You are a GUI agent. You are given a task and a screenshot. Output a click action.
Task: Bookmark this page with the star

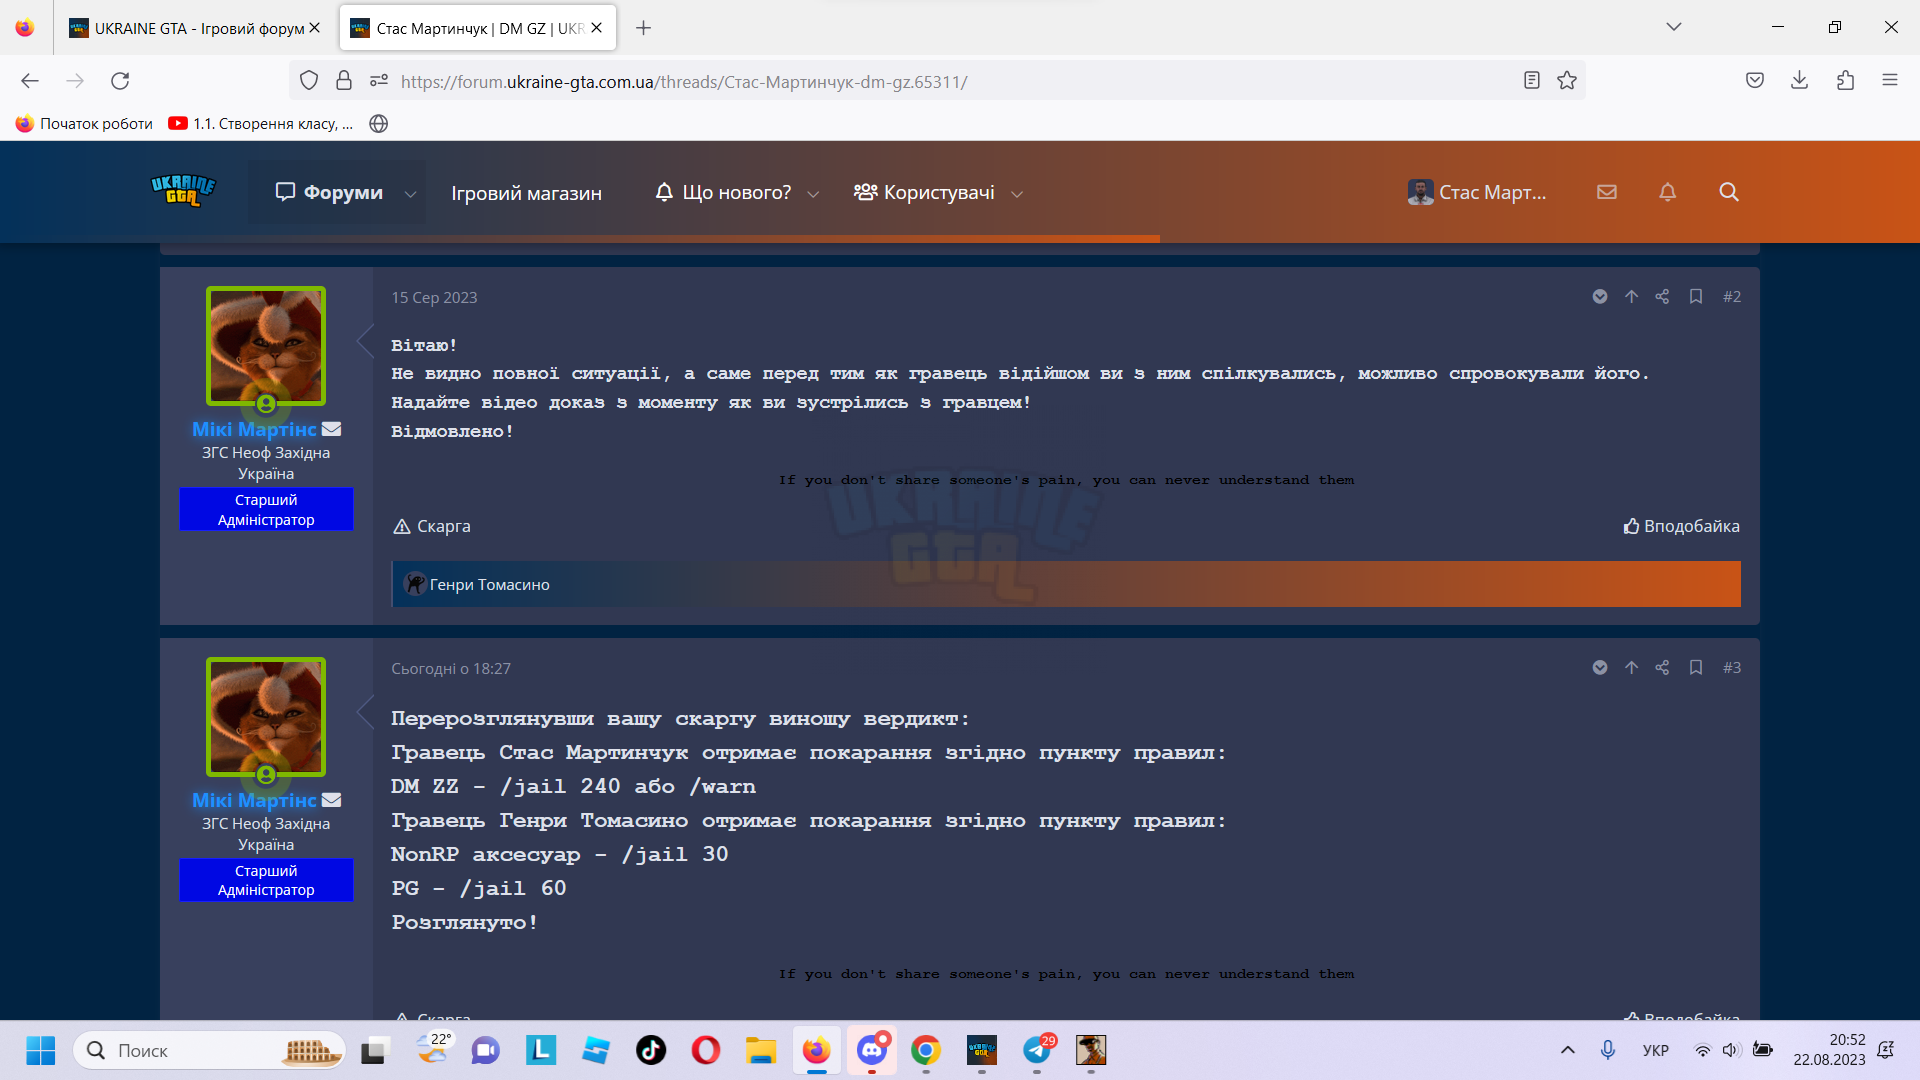click(1567, 81)
